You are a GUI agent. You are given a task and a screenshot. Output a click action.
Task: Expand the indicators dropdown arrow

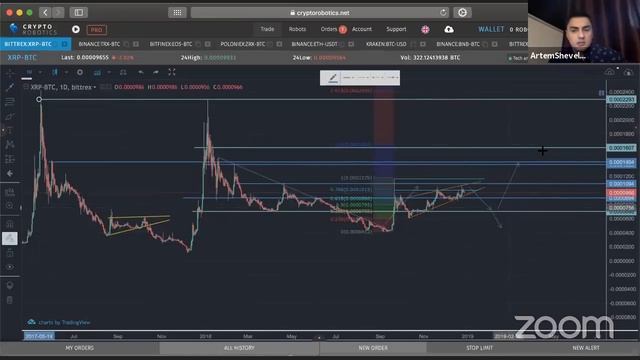point(109,72)
